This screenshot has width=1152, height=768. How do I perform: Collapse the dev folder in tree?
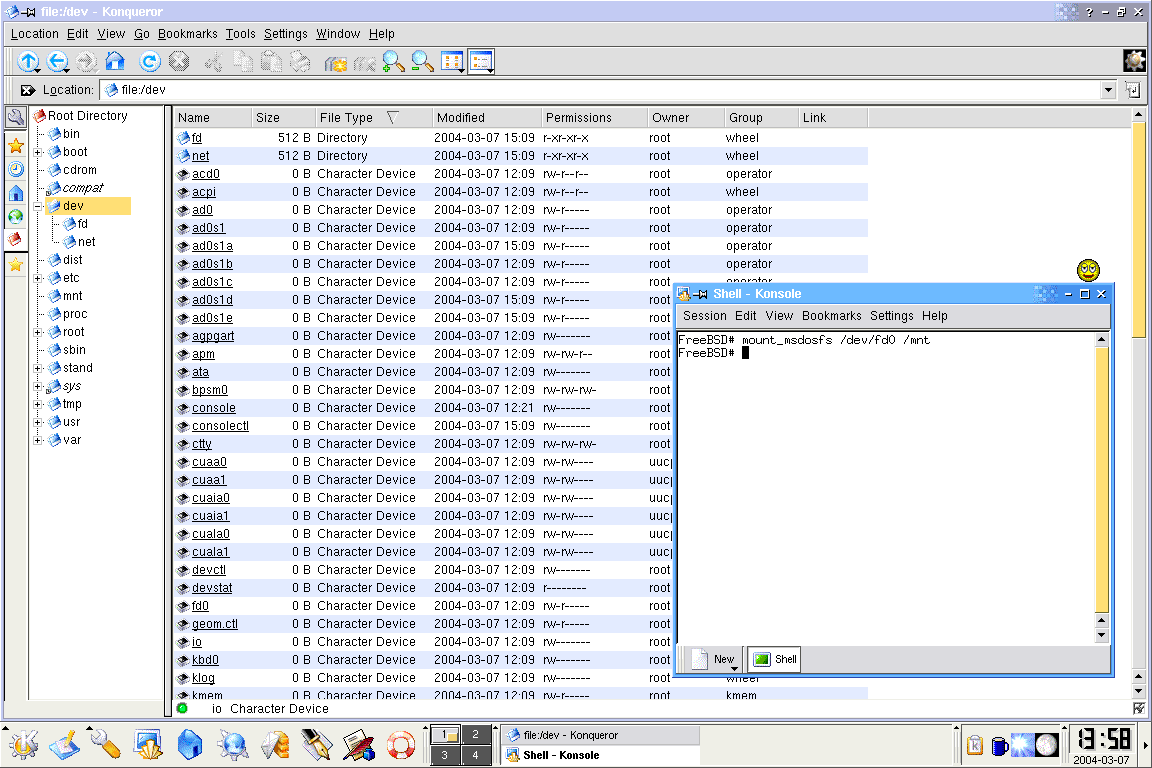point(38,207)
